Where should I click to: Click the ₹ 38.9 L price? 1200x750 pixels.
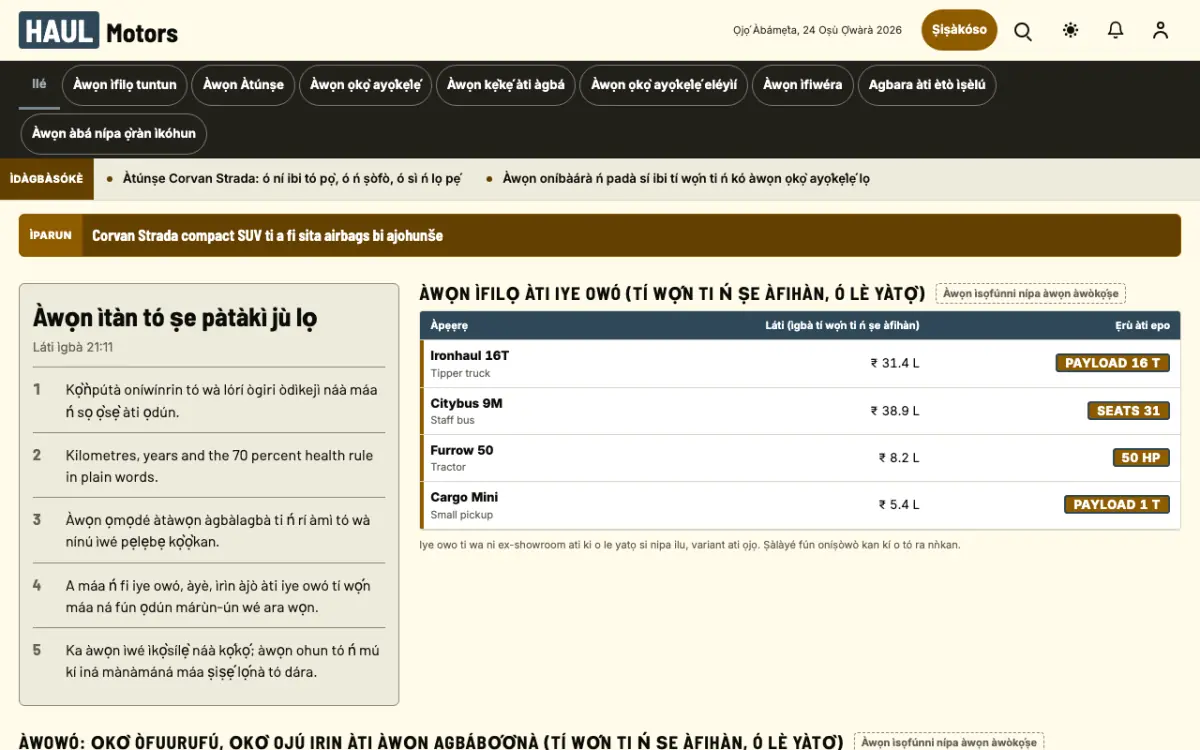(895, 411)
